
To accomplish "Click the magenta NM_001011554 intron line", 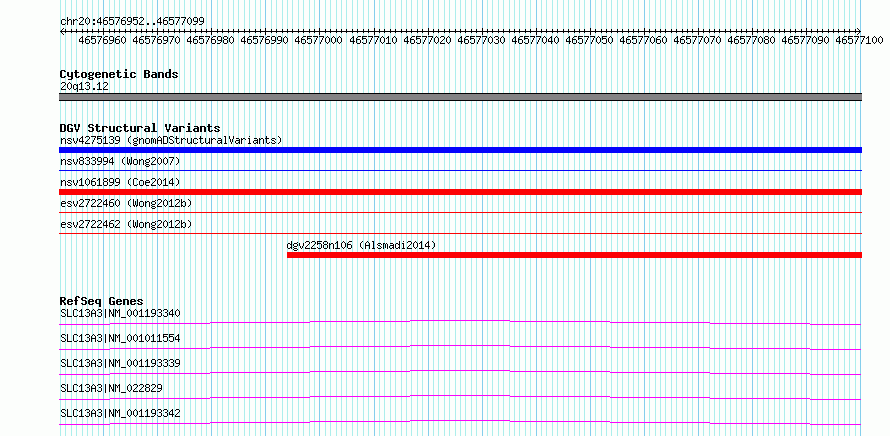I will 460,347.
